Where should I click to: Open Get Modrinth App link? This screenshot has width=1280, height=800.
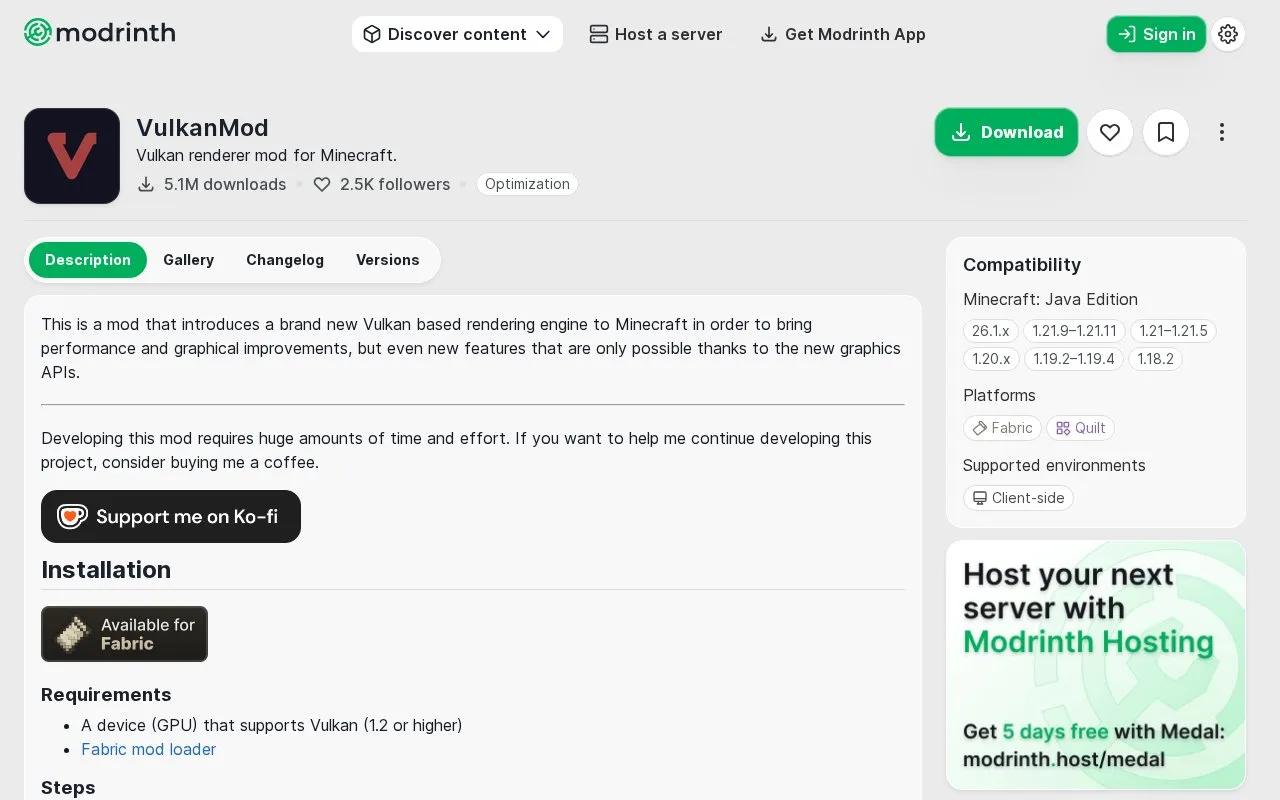tap(843, 34)
